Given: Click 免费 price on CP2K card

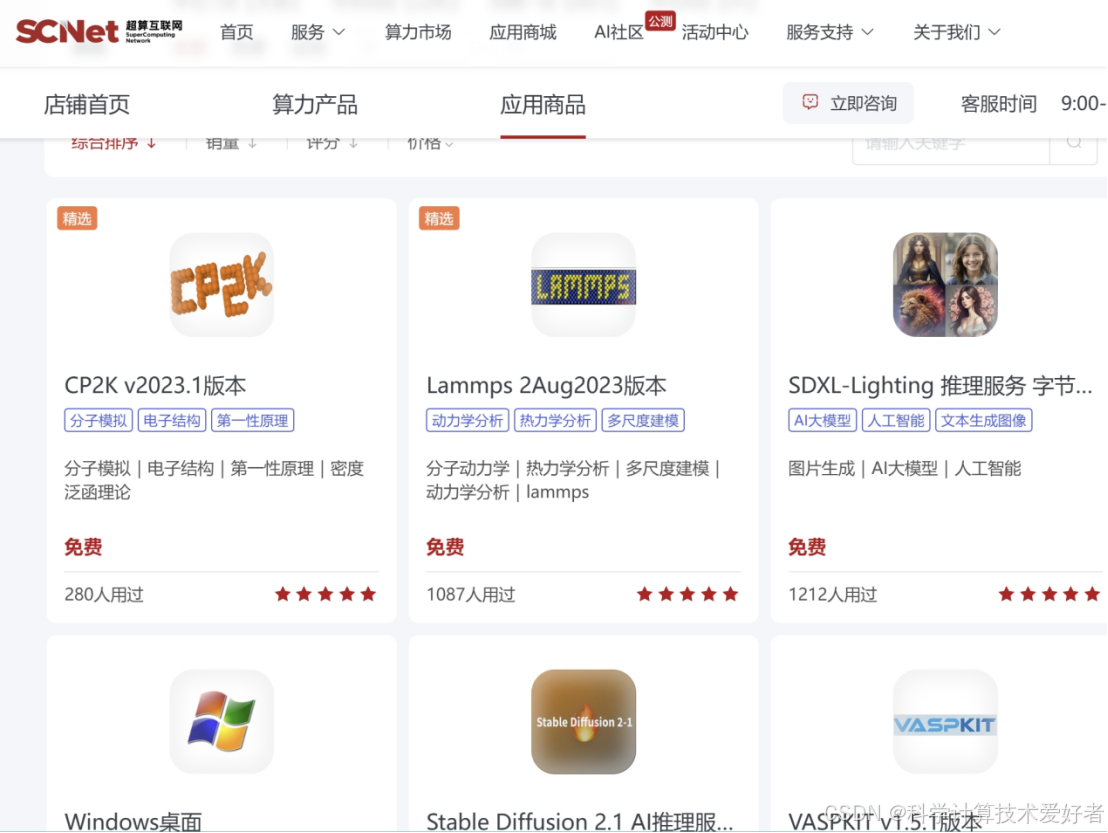Looking at the screenshot, I should pos(83,547).
